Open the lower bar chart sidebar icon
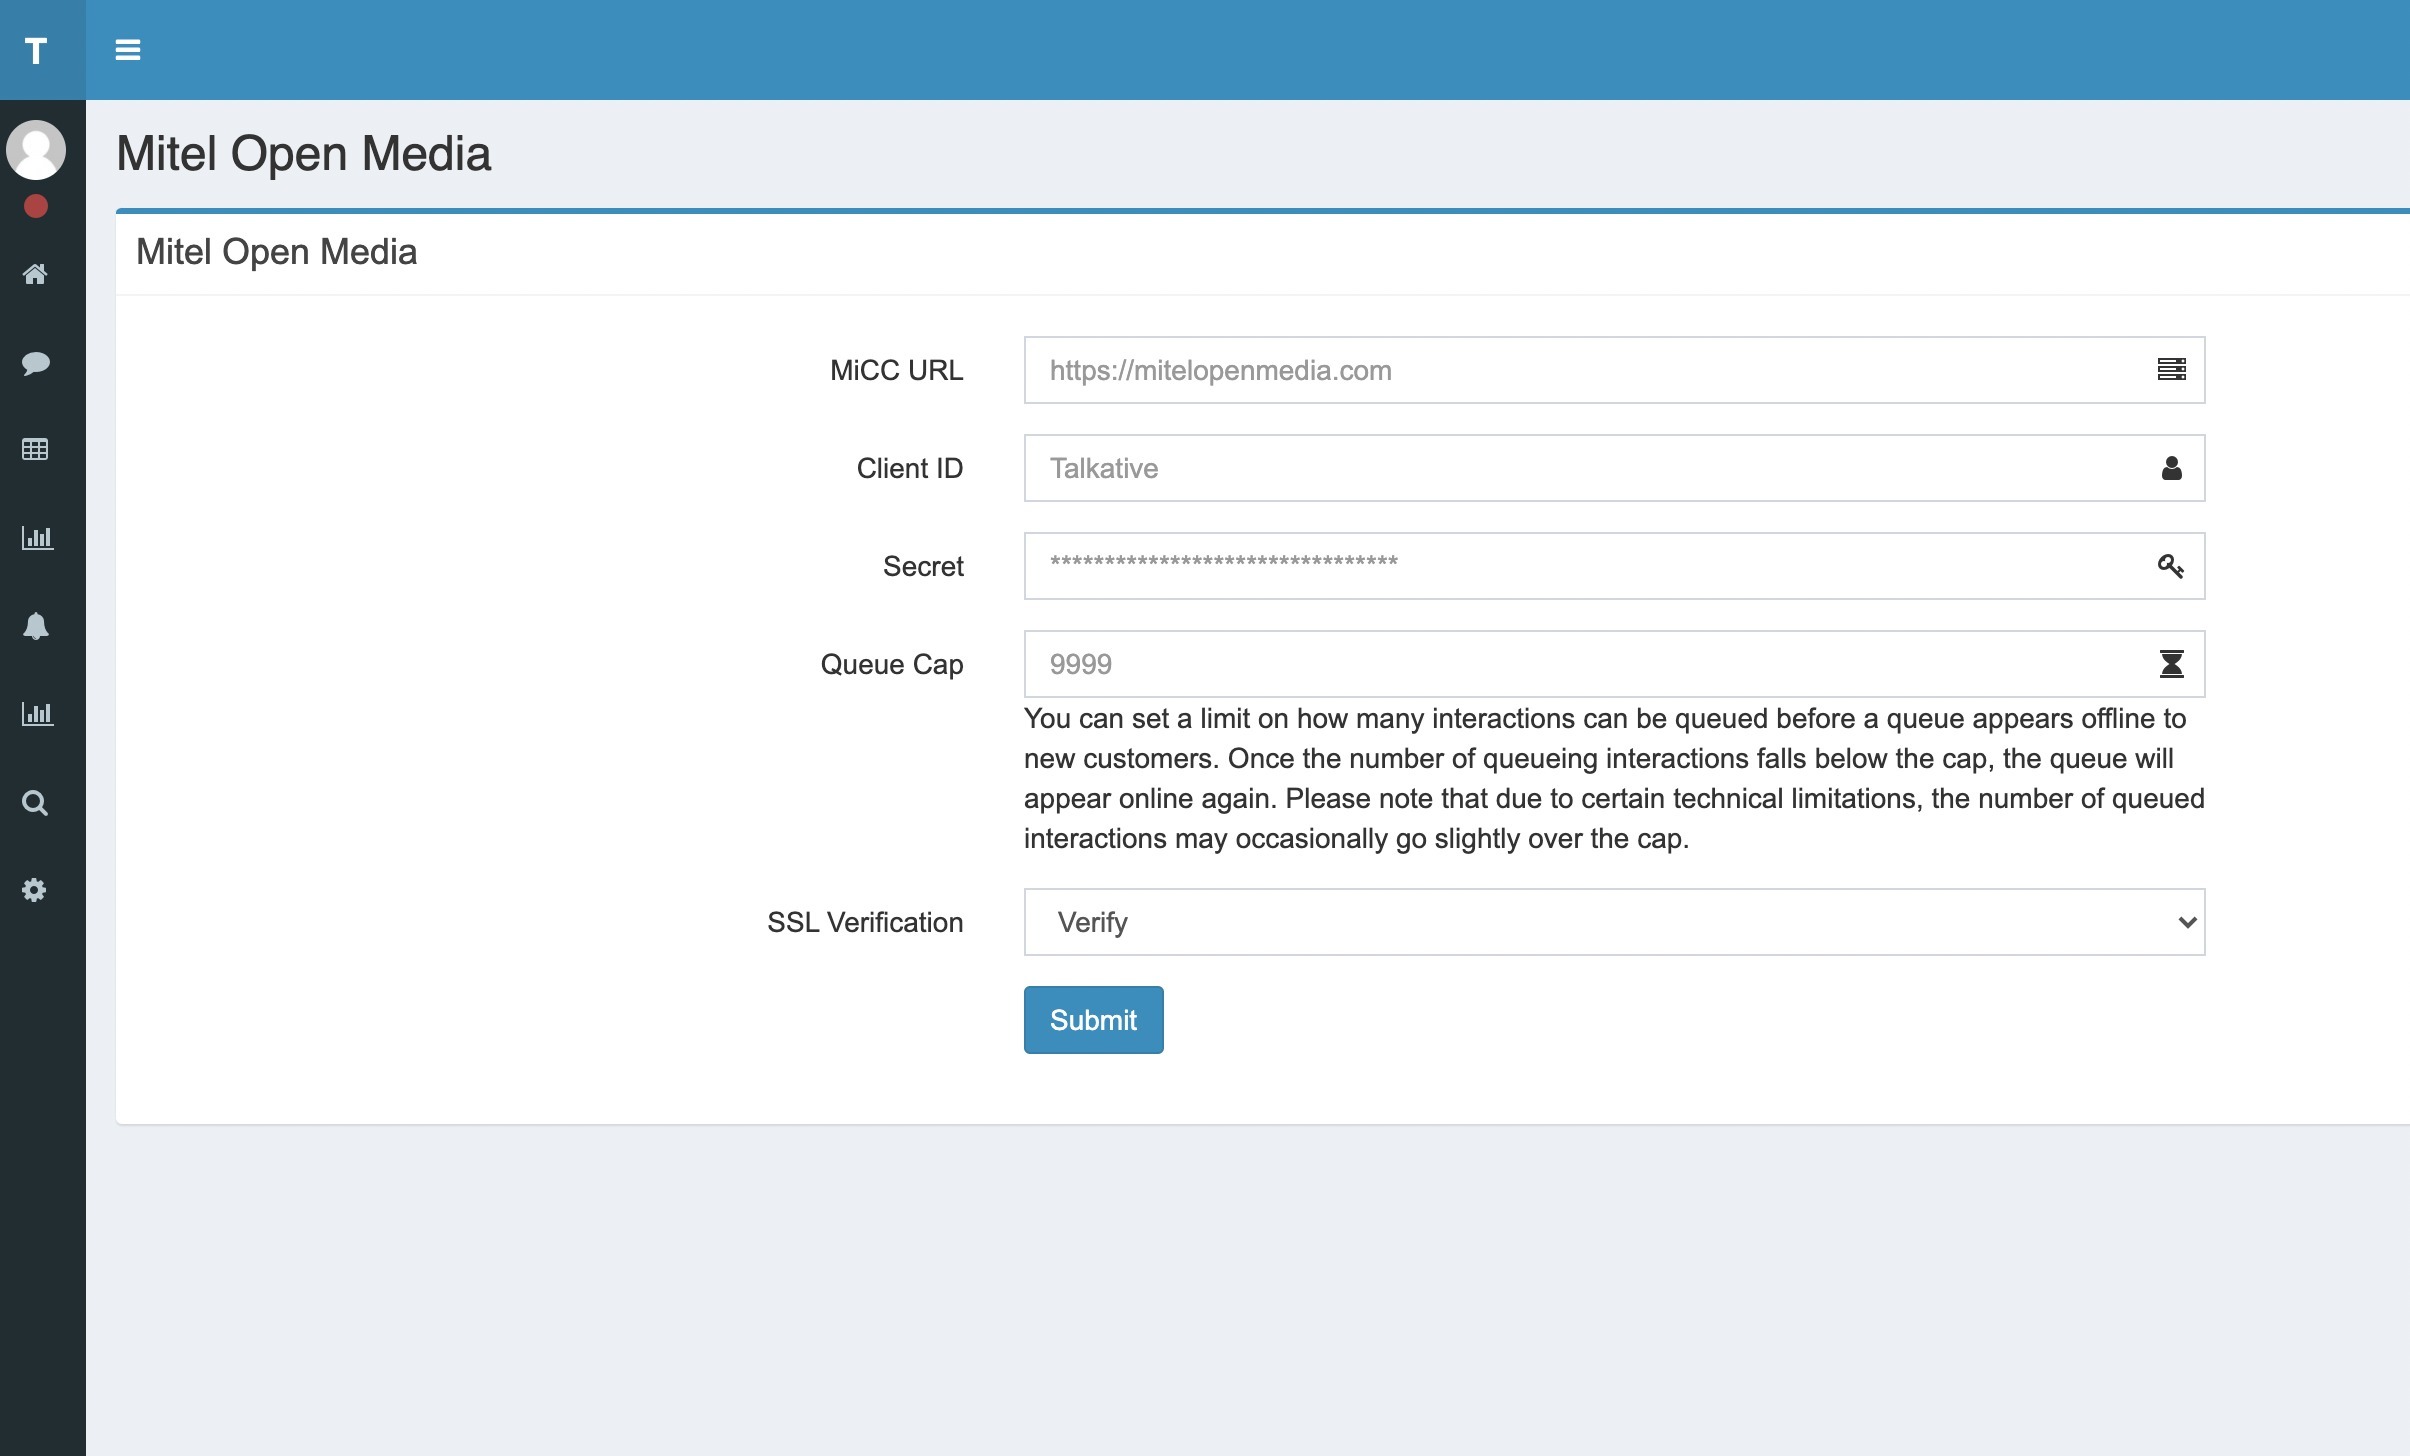This screenshot has height=1456, width=2410. pos(37,714)
